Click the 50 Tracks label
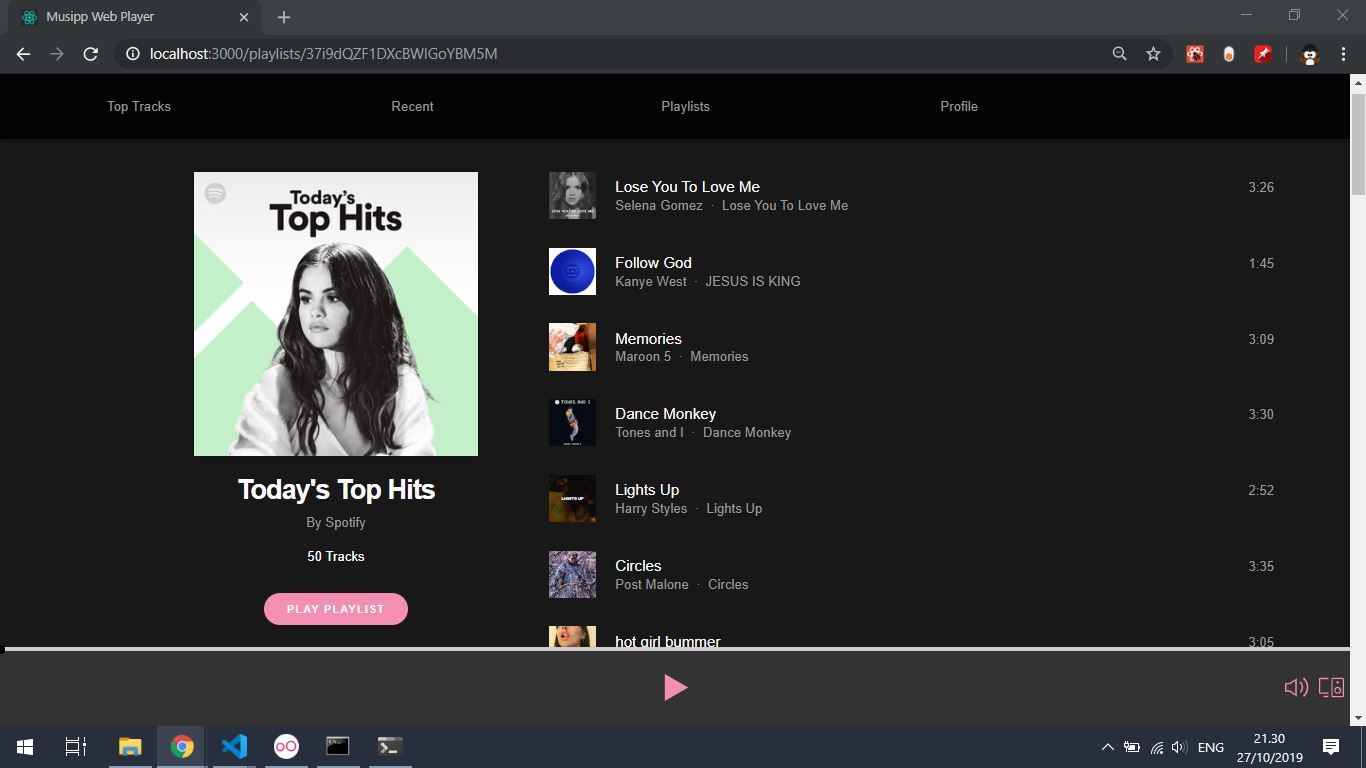The width and height of the screenshot is (1366, 768). 336,556
